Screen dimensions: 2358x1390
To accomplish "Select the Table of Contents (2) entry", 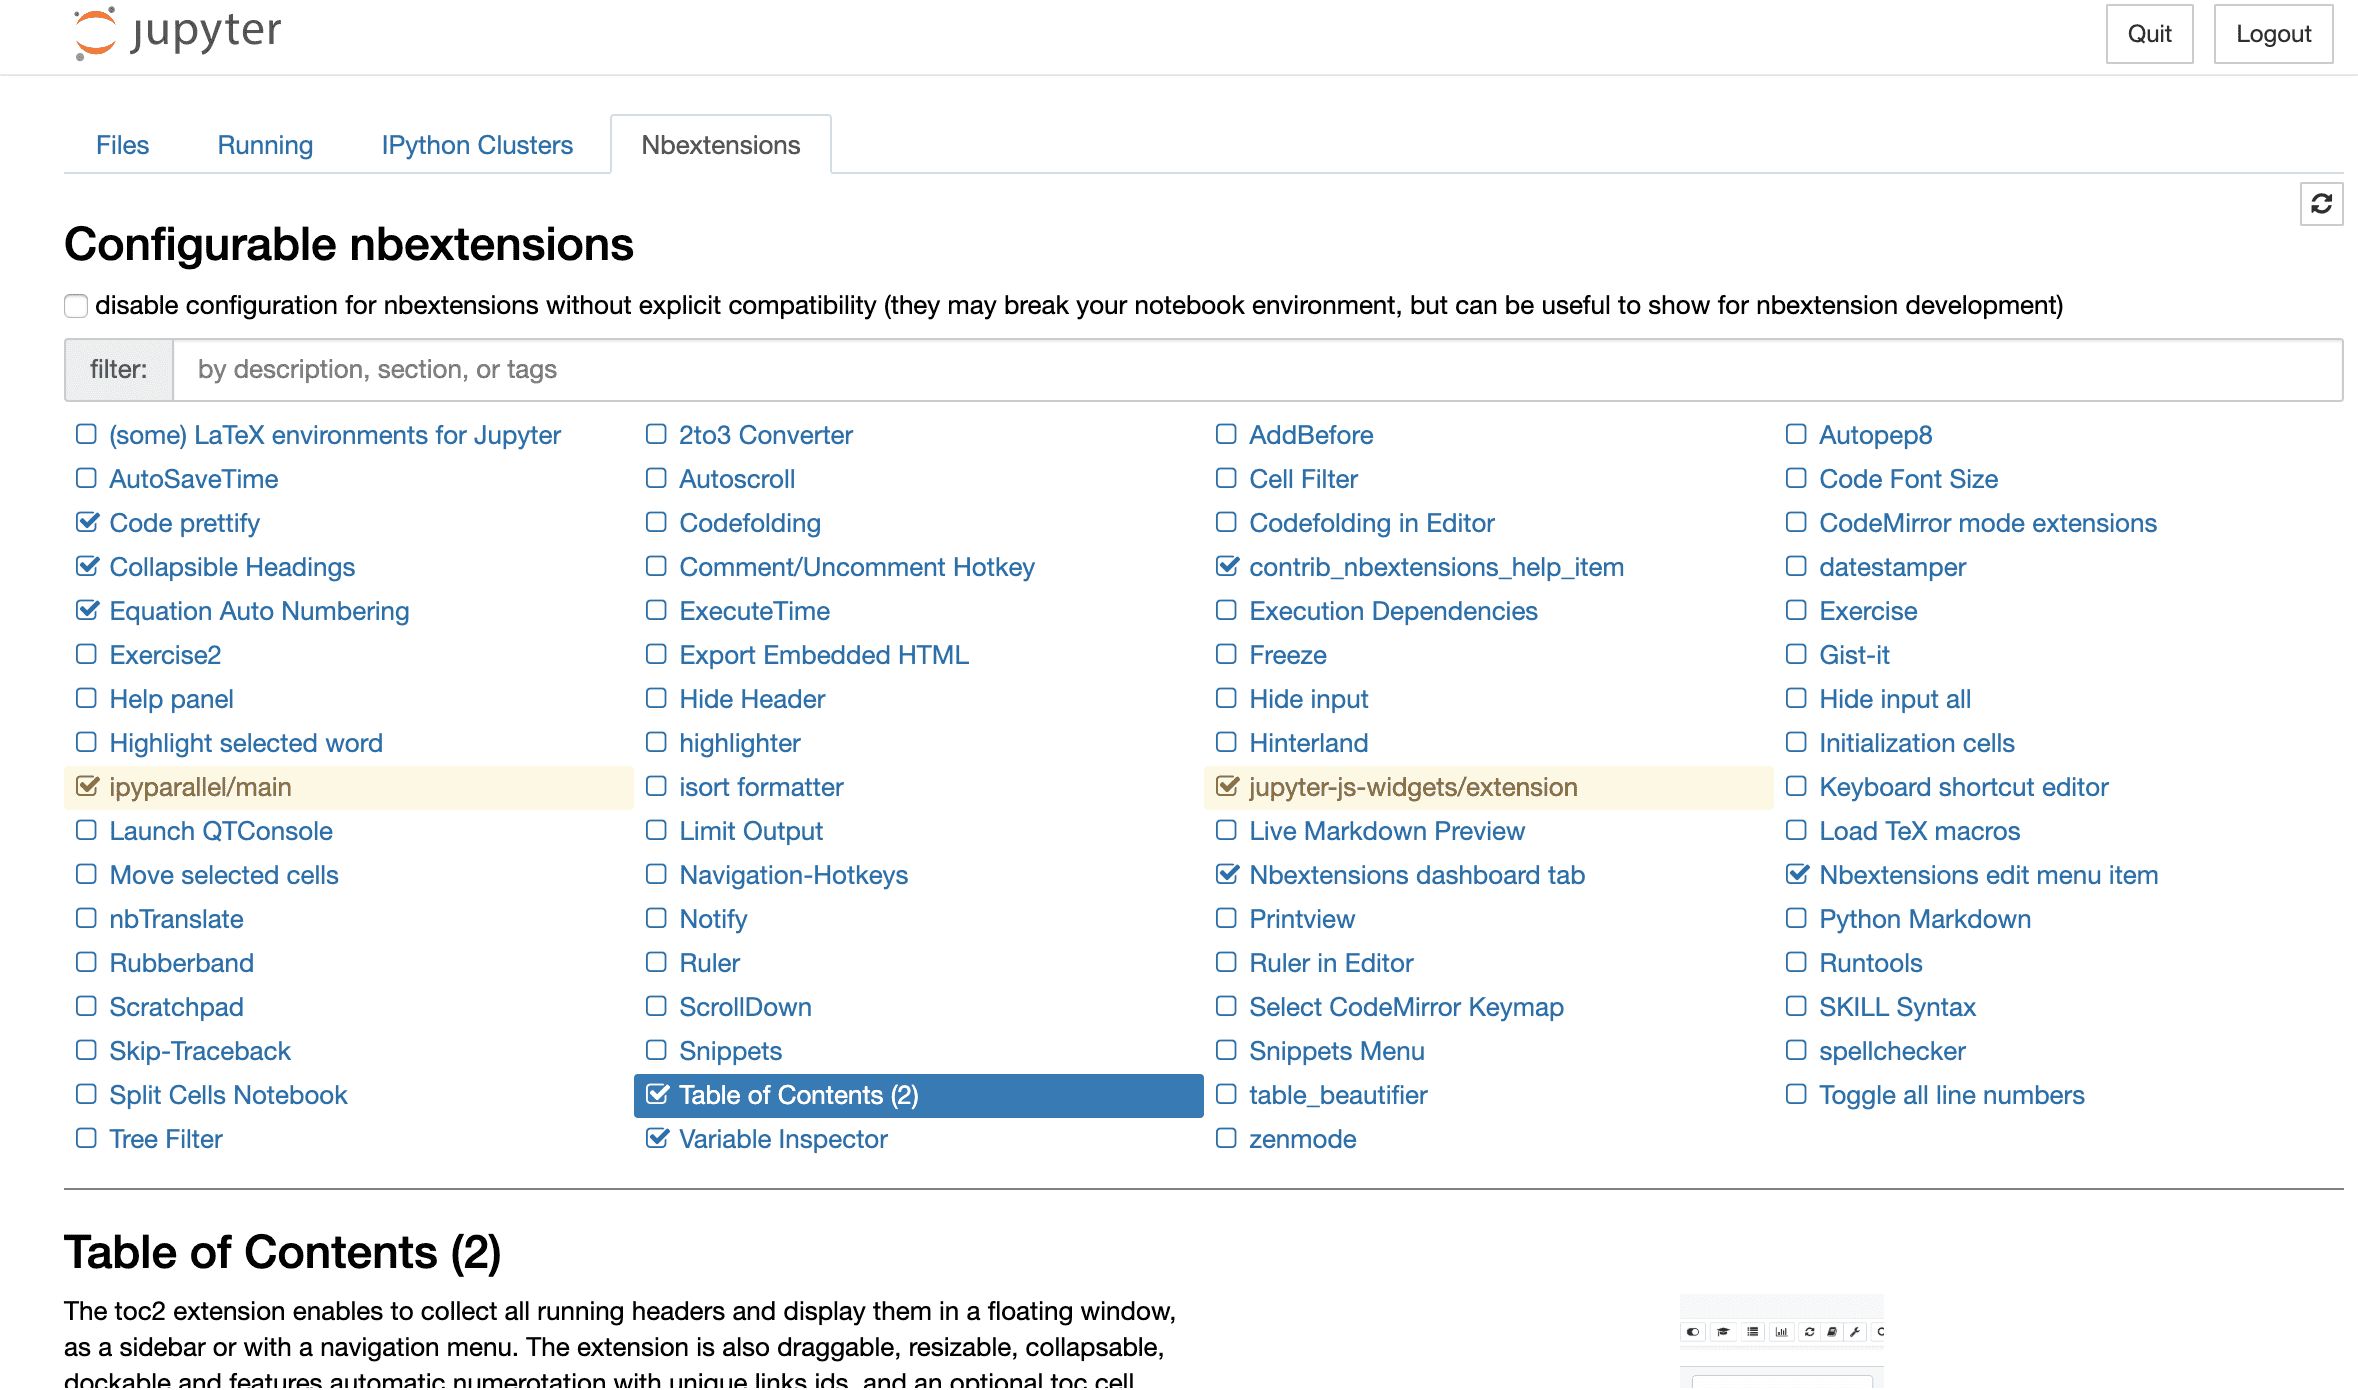I will click(798, 1095).
